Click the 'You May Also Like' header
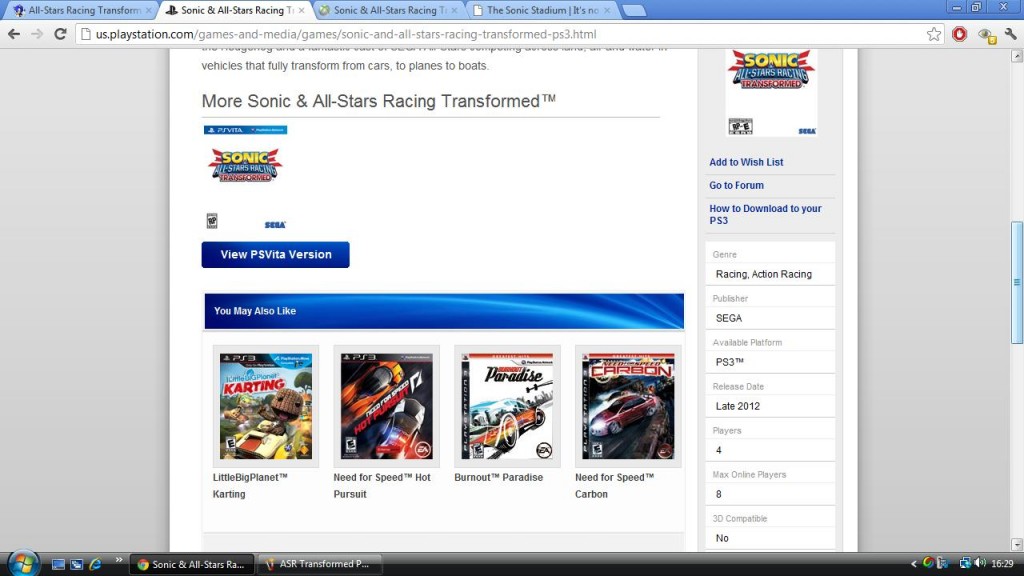This screenshot has height=576, width=1024. coord(444,311)
